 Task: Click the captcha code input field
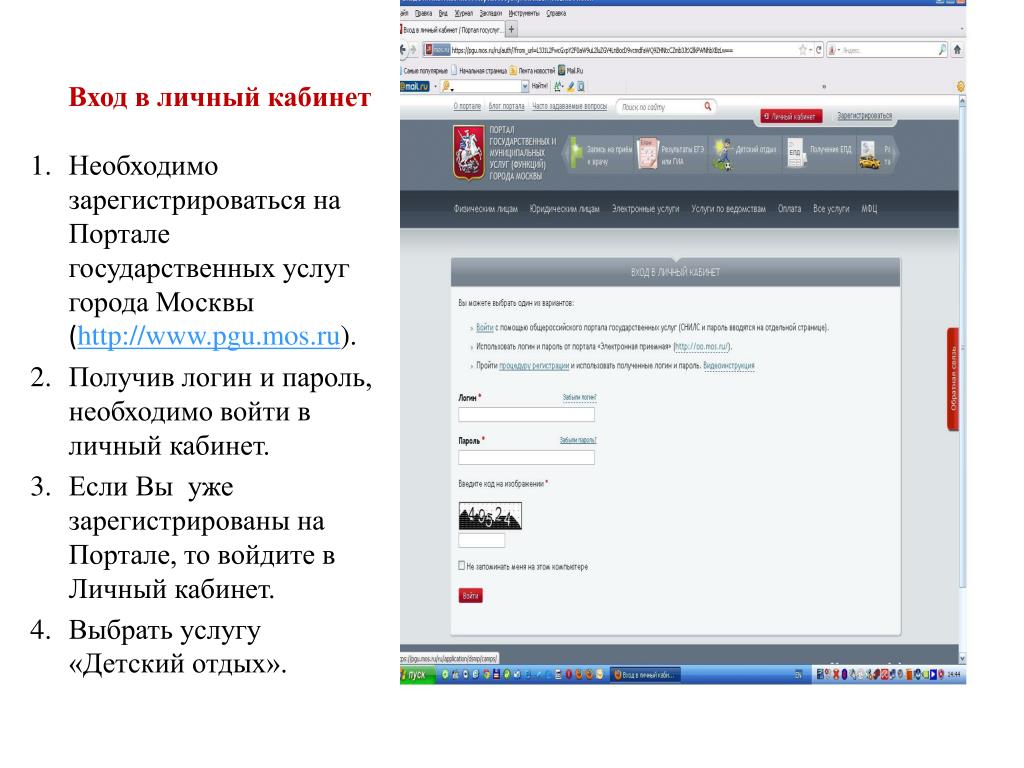pyautogui.click(x=481, y=540)
